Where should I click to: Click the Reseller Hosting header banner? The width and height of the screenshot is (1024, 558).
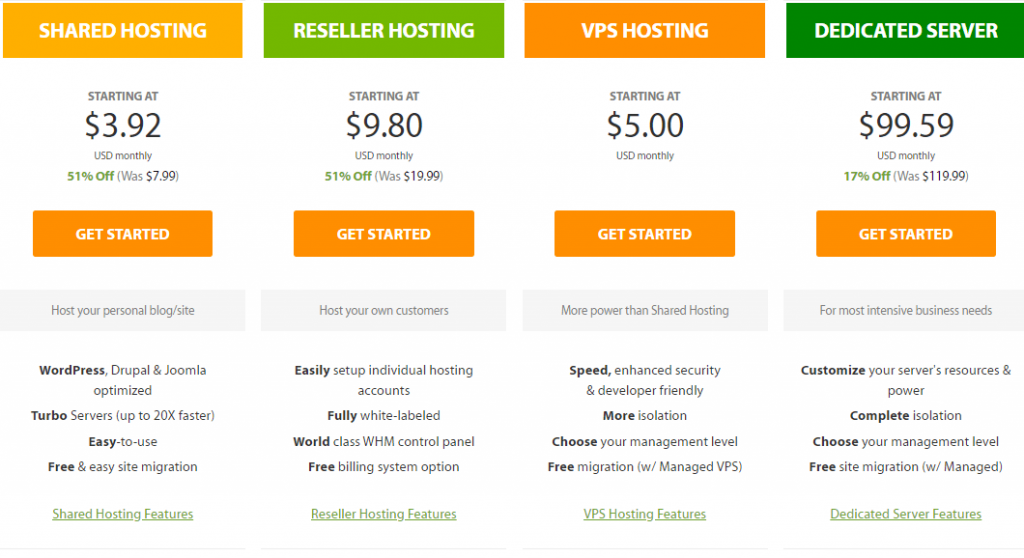(384, 30)
